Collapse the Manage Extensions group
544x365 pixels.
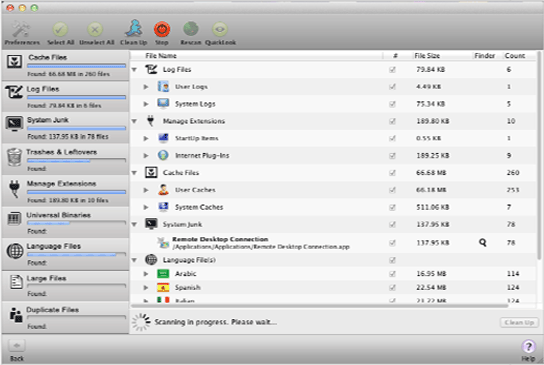pyautogui.click(x=134, y=121)
